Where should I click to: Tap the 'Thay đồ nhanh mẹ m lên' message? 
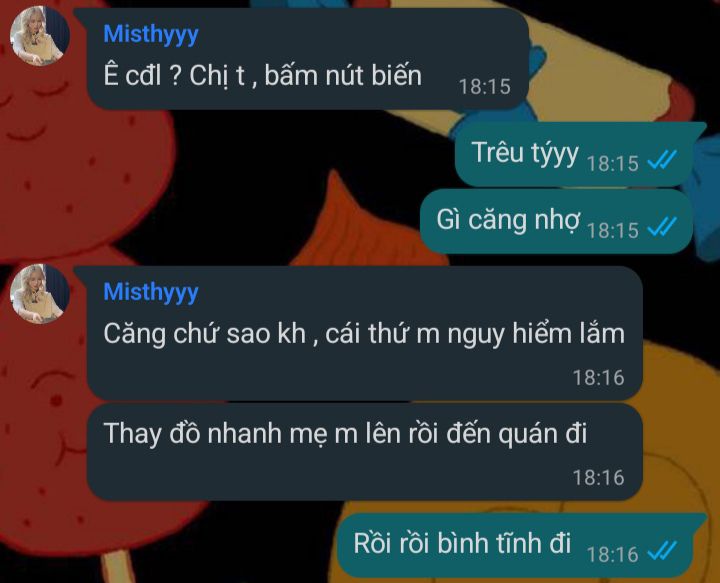(364, 452)
